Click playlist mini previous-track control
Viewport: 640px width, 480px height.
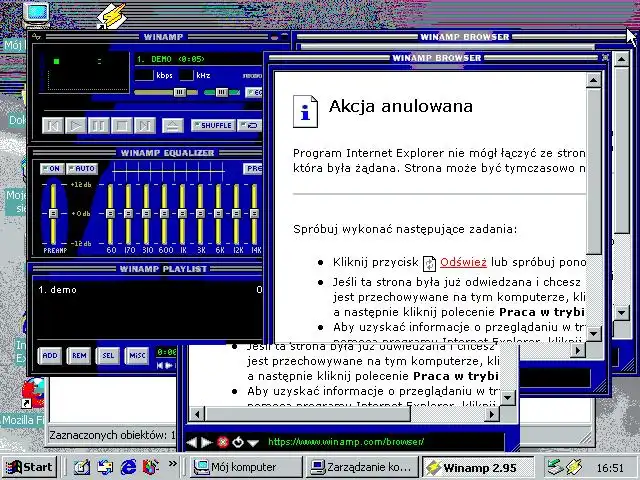point(160,365)
